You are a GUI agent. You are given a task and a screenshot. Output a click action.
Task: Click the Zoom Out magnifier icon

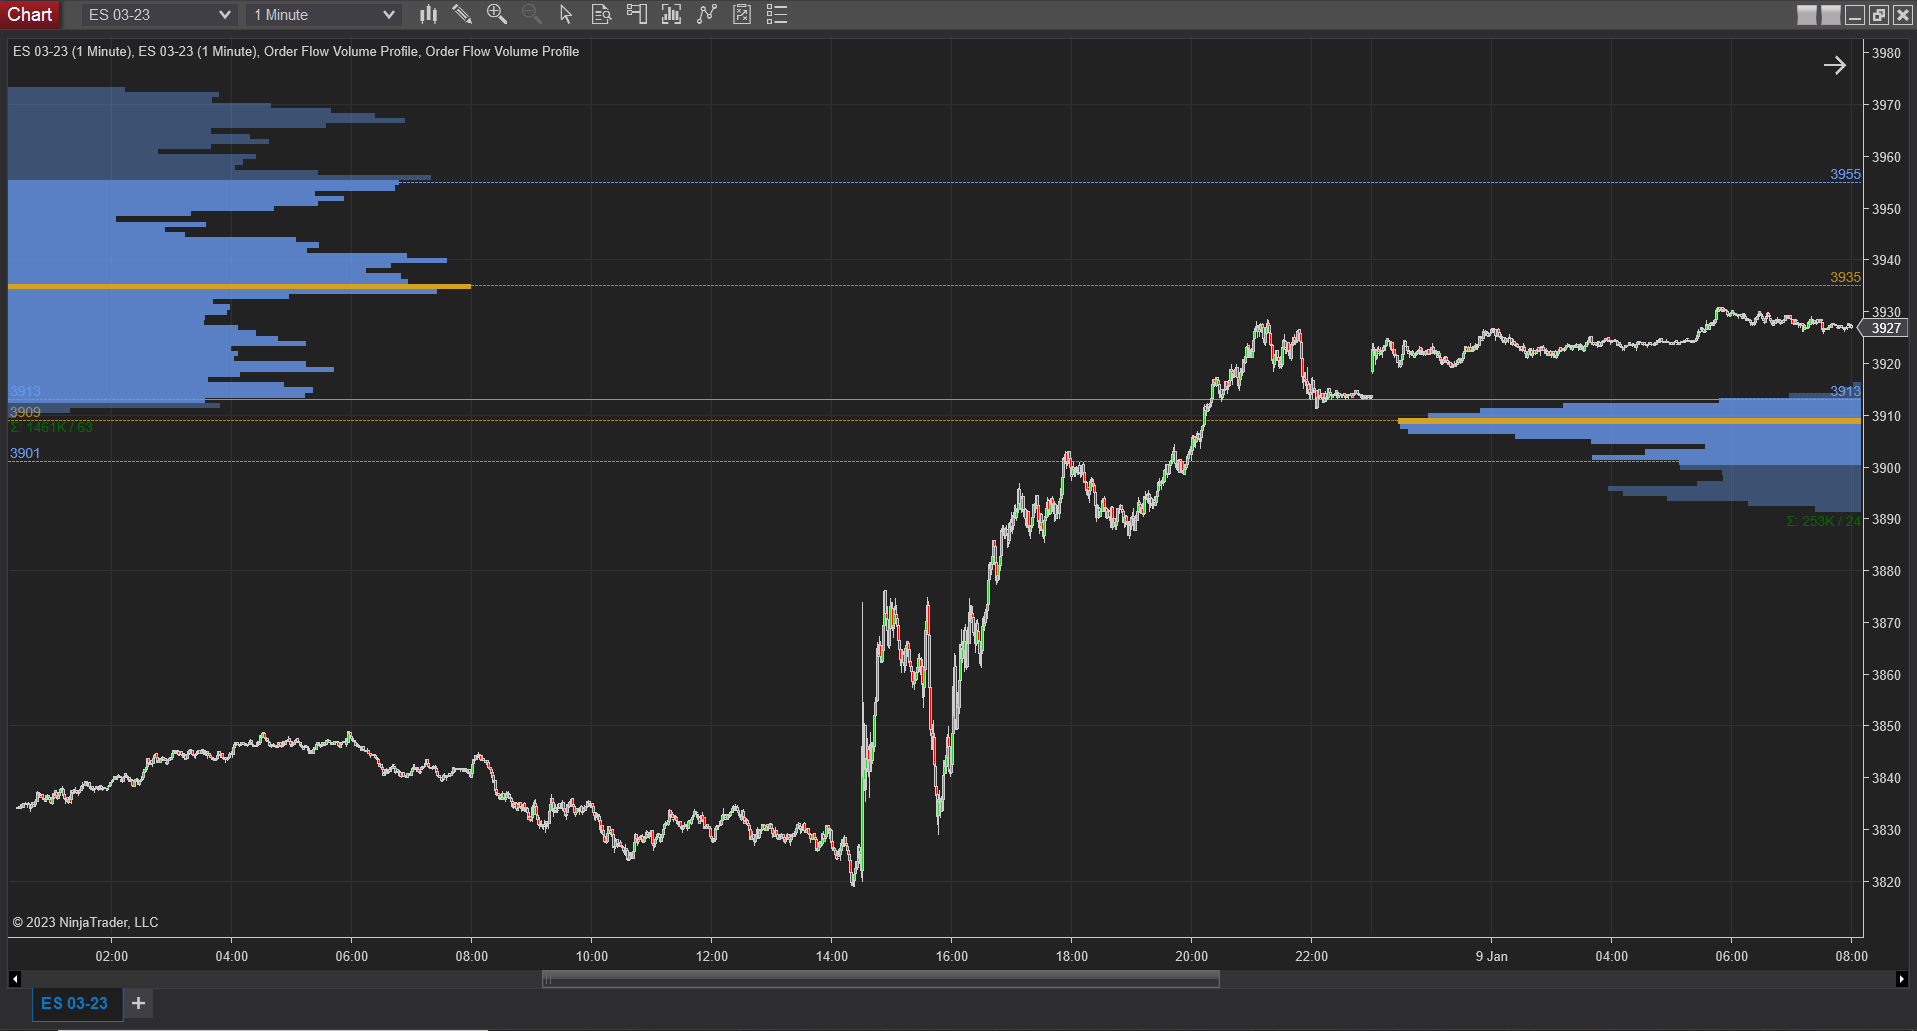(x=532, y=14)
